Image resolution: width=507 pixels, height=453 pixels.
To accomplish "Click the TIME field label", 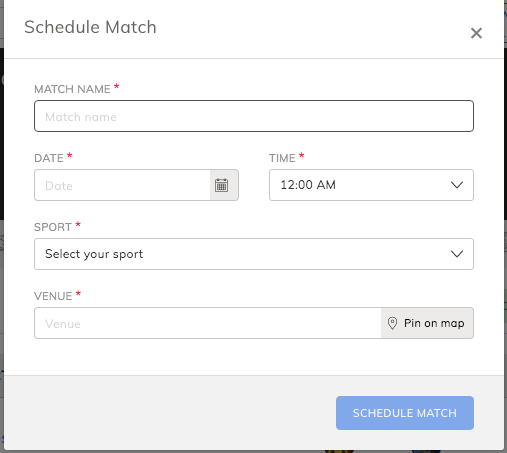I will (x=282, y=158).
